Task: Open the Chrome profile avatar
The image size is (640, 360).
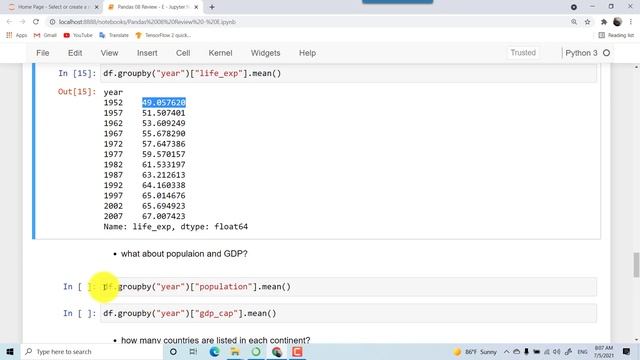Action: pyautogui.click(x=618, y=22)
